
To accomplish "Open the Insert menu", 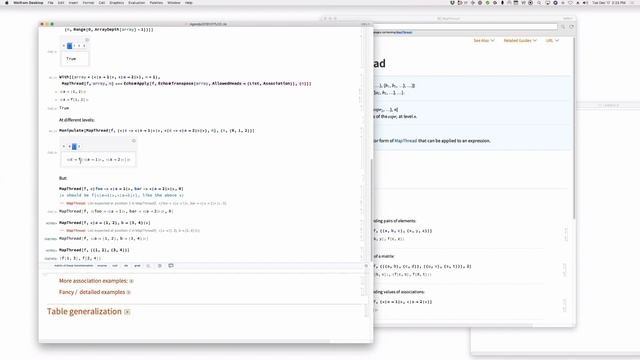I will click(x=73, y=3).
